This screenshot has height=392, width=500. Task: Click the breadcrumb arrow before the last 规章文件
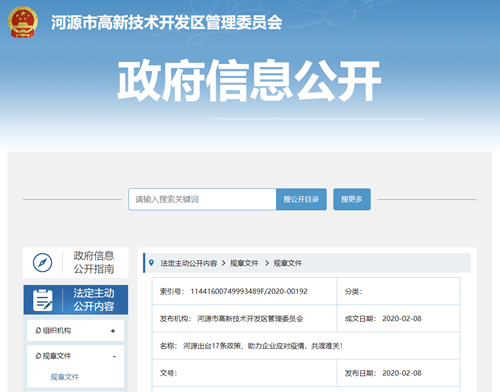click(x=267, y=263)
